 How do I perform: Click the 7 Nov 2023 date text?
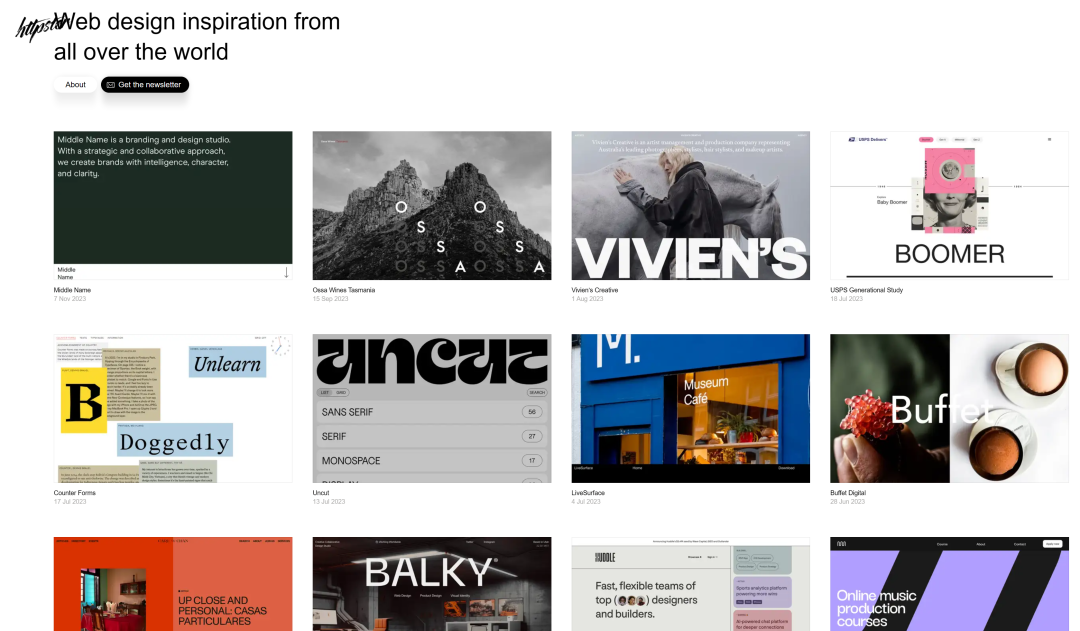(x=70, y=299)
